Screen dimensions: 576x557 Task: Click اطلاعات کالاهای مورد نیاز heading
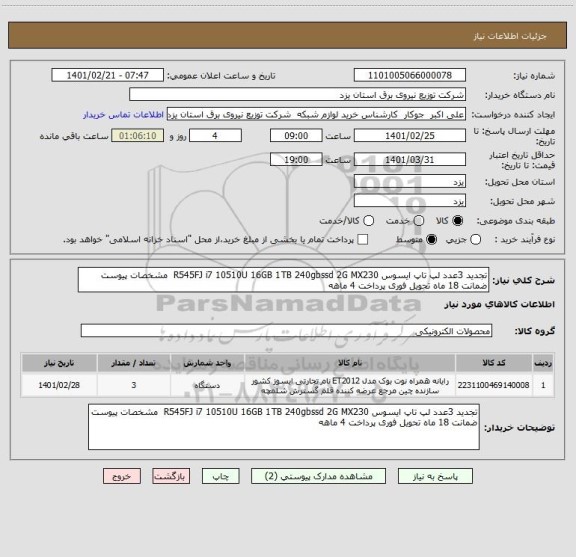(500, 305)
